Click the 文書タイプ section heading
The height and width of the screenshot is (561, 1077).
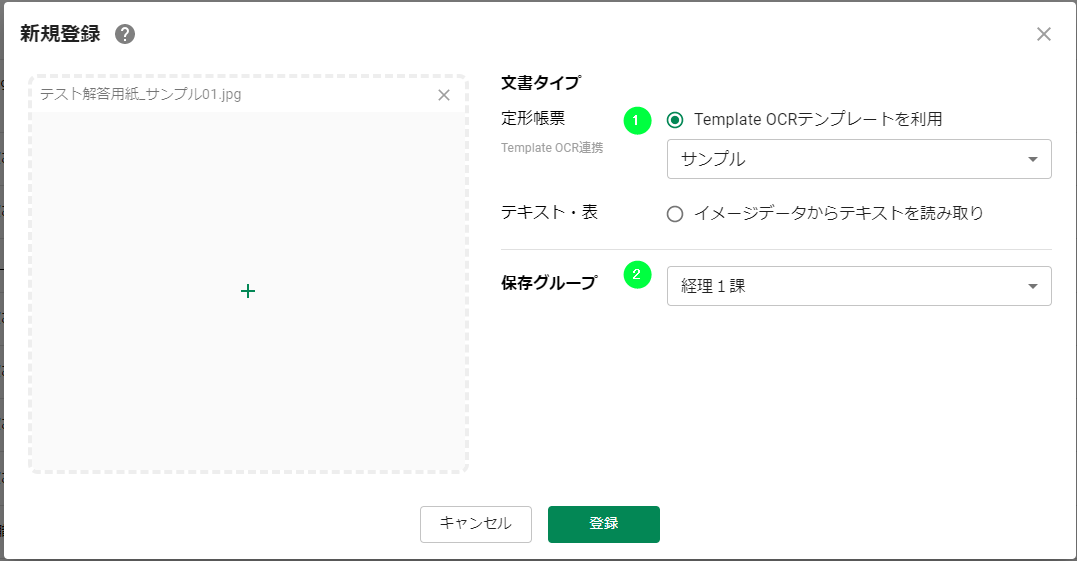pos(540,82)
